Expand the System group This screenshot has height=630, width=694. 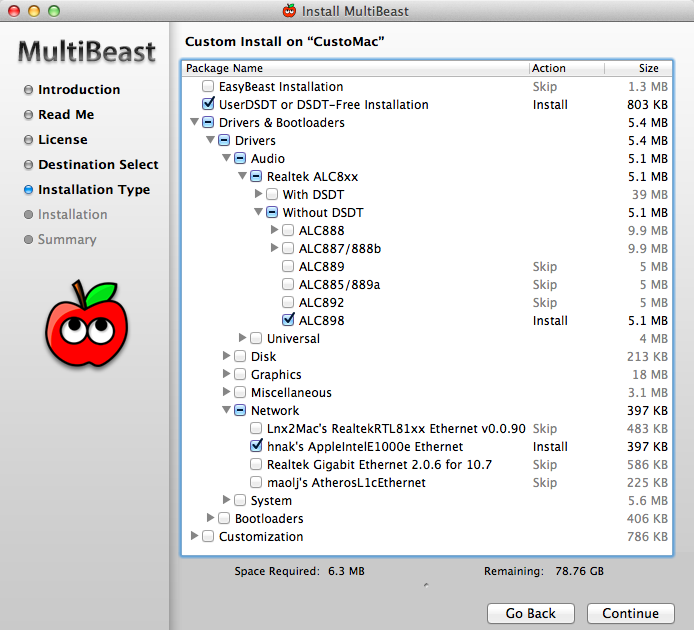coord(227,500)
